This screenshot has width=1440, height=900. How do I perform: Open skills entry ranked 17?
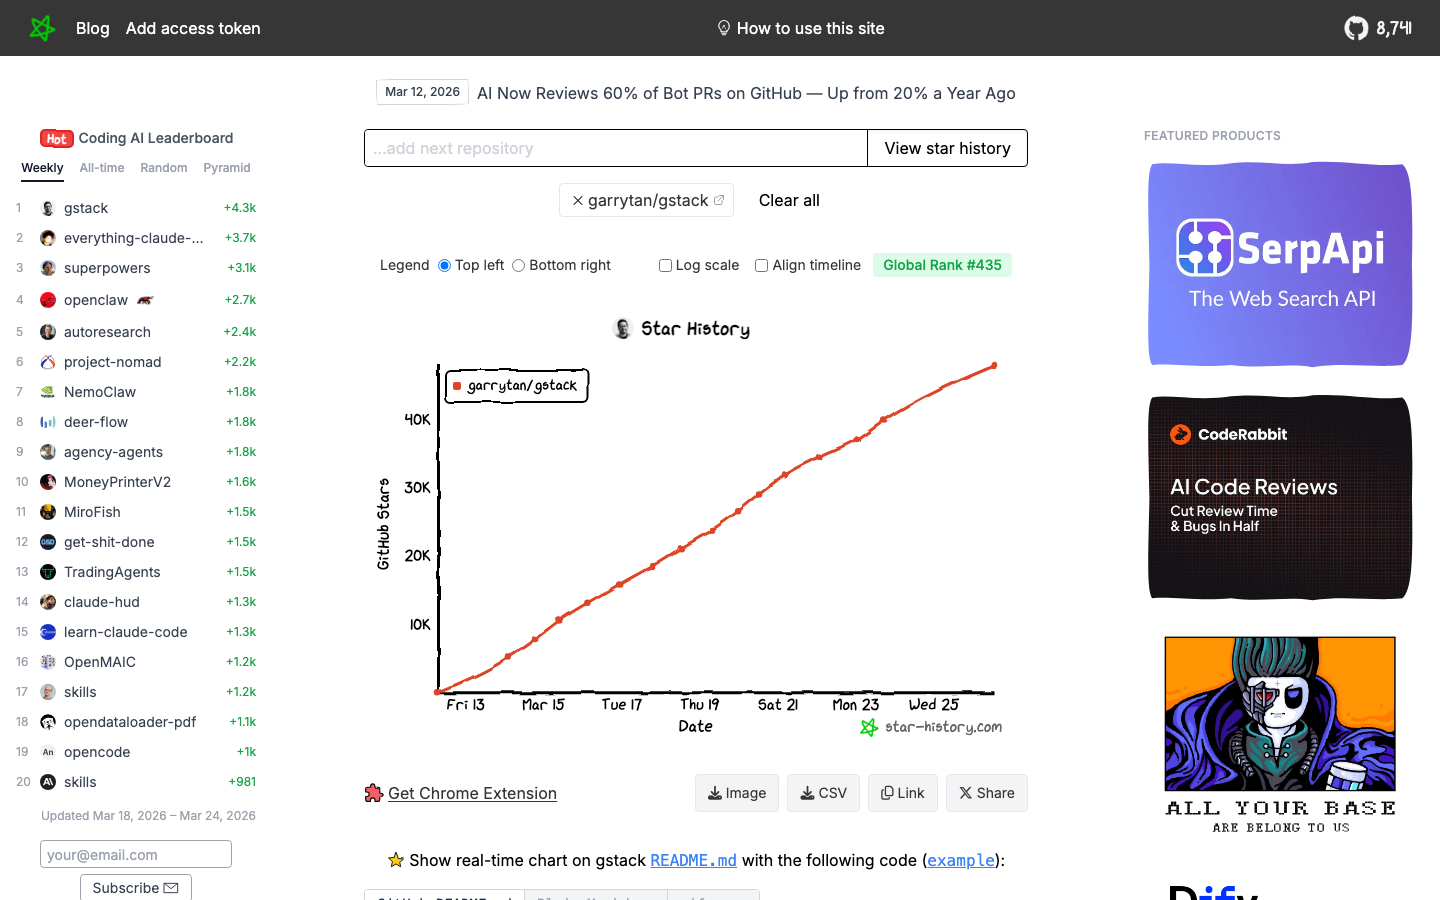80,692
